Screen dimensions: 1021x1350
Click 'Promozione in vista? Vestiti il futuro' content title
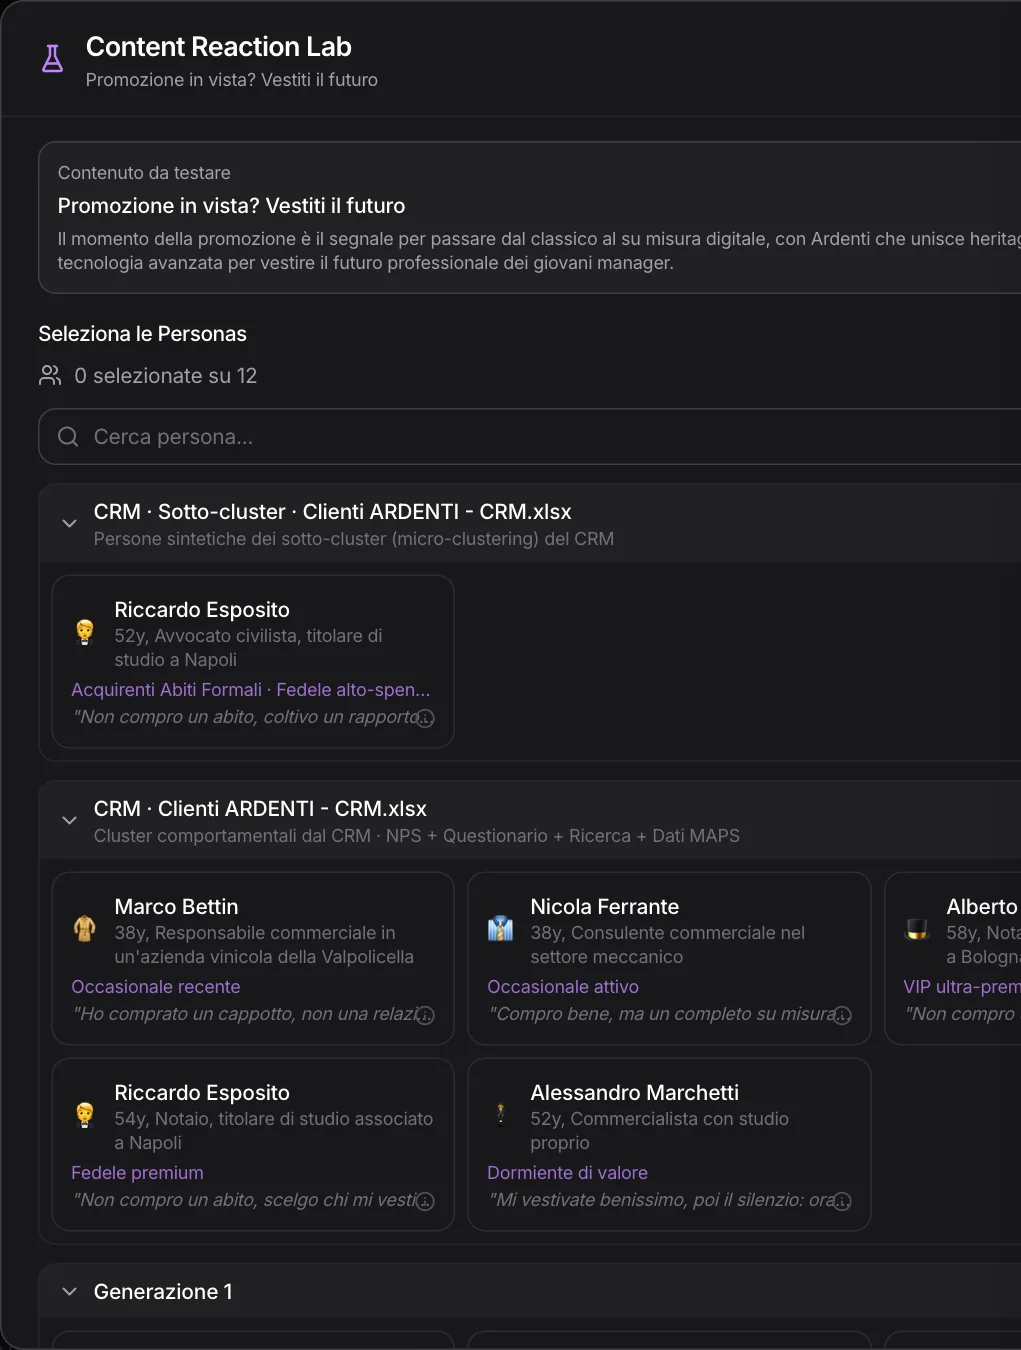pos(232,205)
